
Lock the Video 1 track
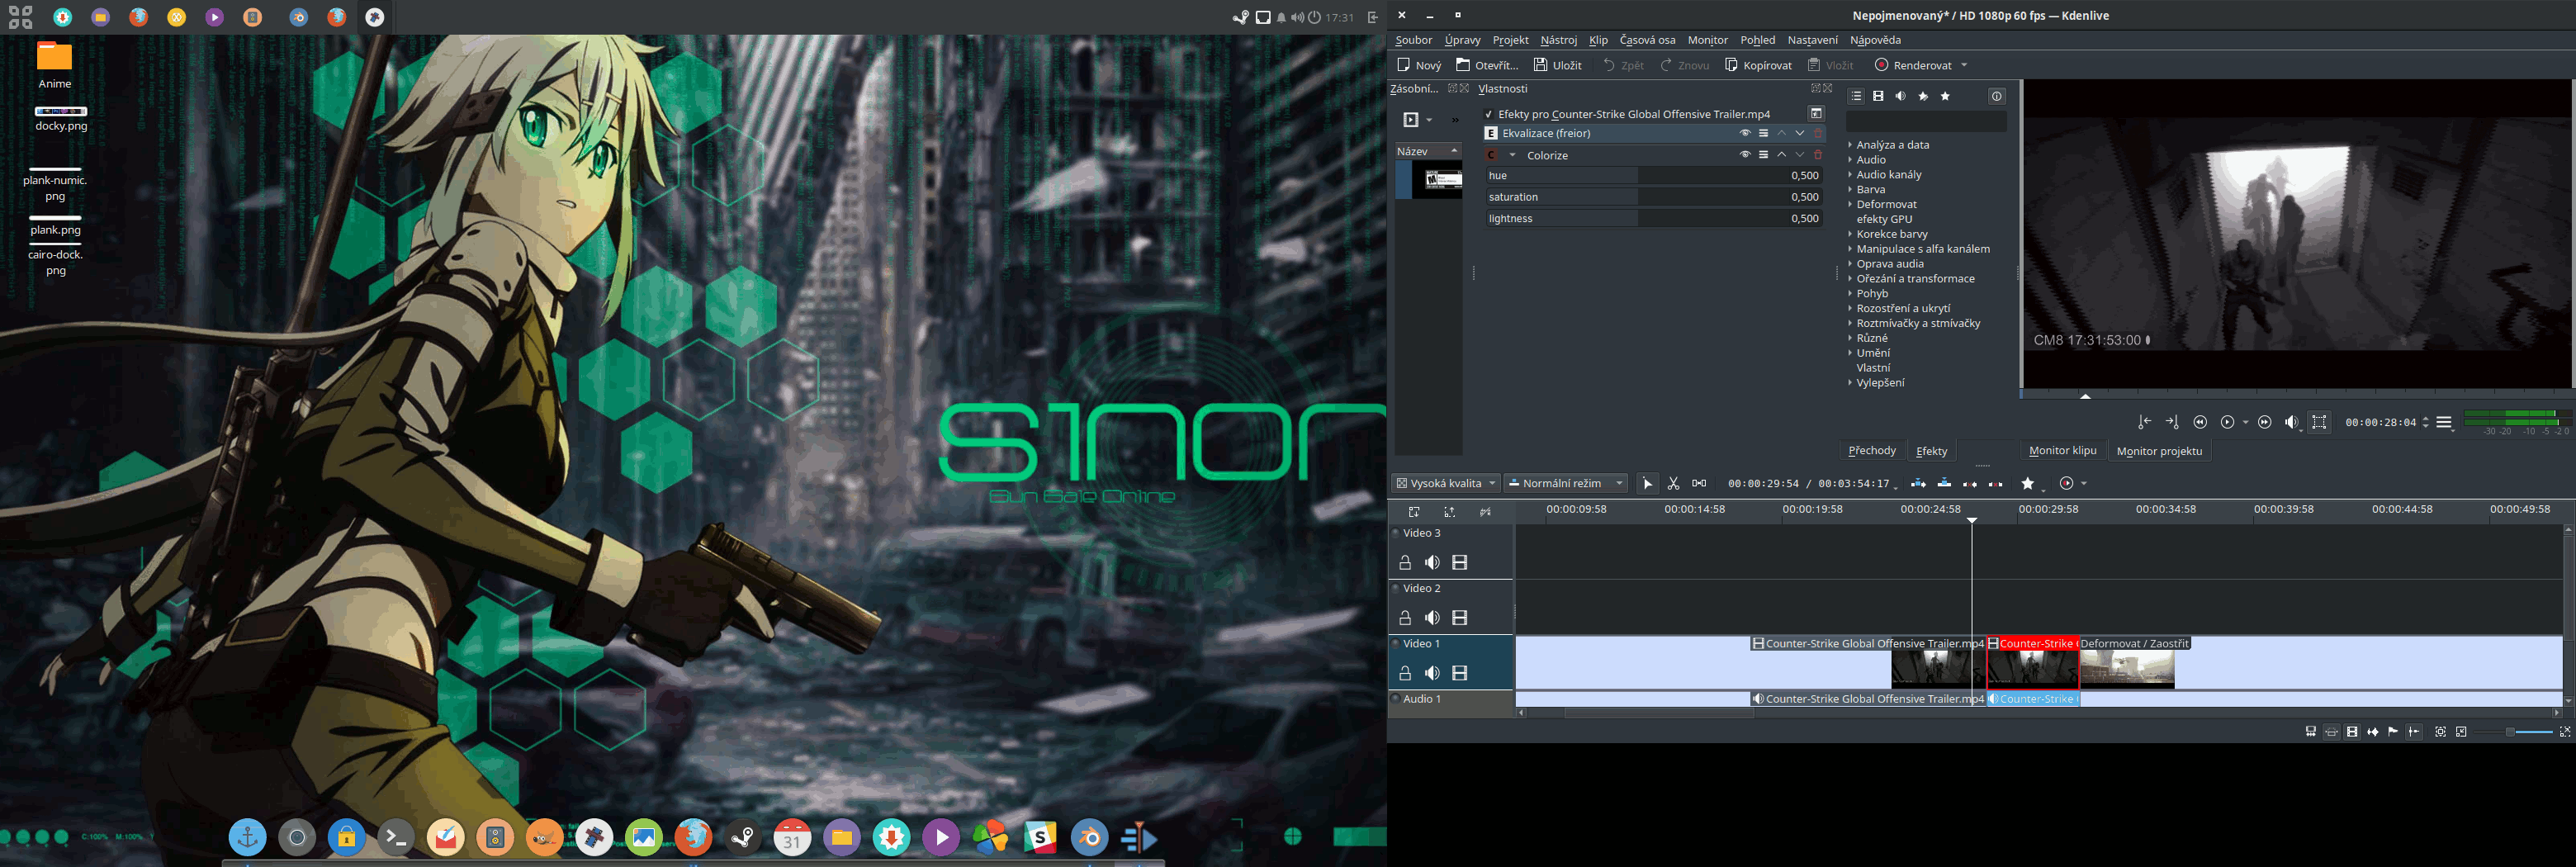click(x=1405, y=674)
